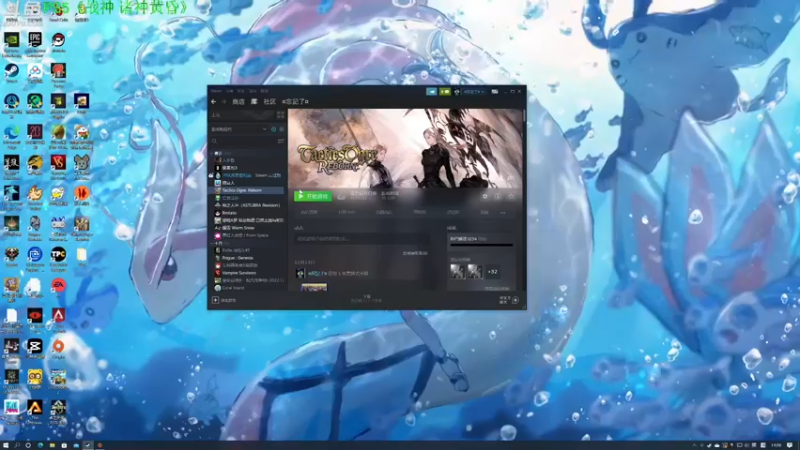Open the first unlocked achievement thumbnail

pyautogui.click(x=458, y=271)
